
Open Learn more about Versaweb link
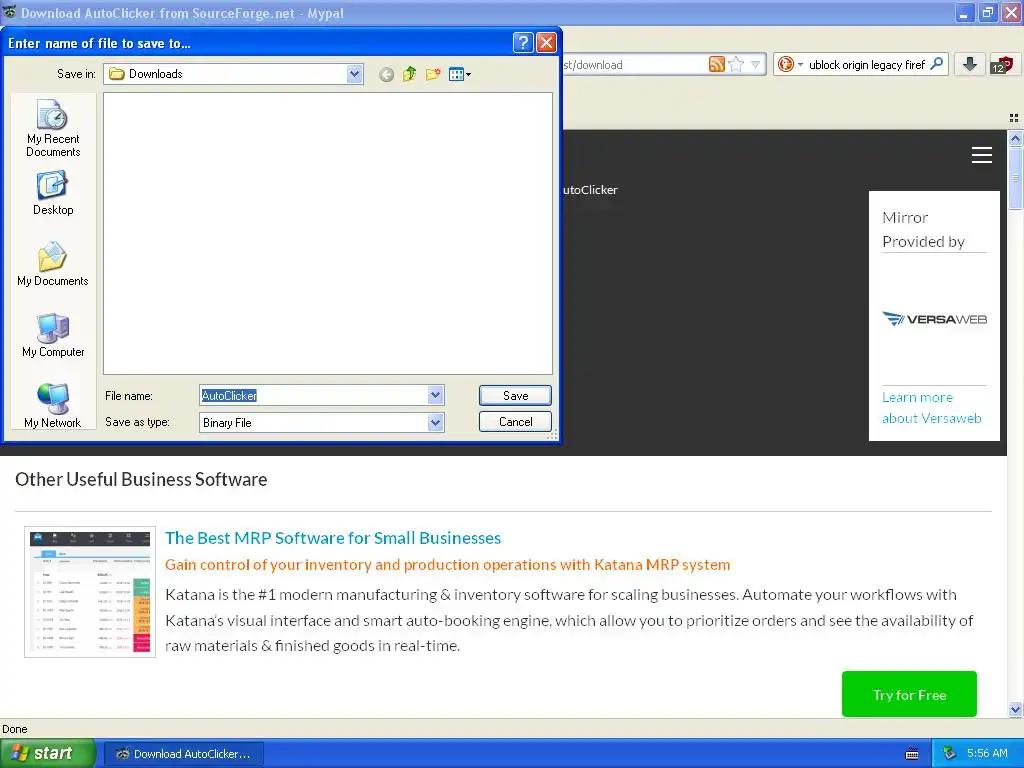tap(931, 408)
